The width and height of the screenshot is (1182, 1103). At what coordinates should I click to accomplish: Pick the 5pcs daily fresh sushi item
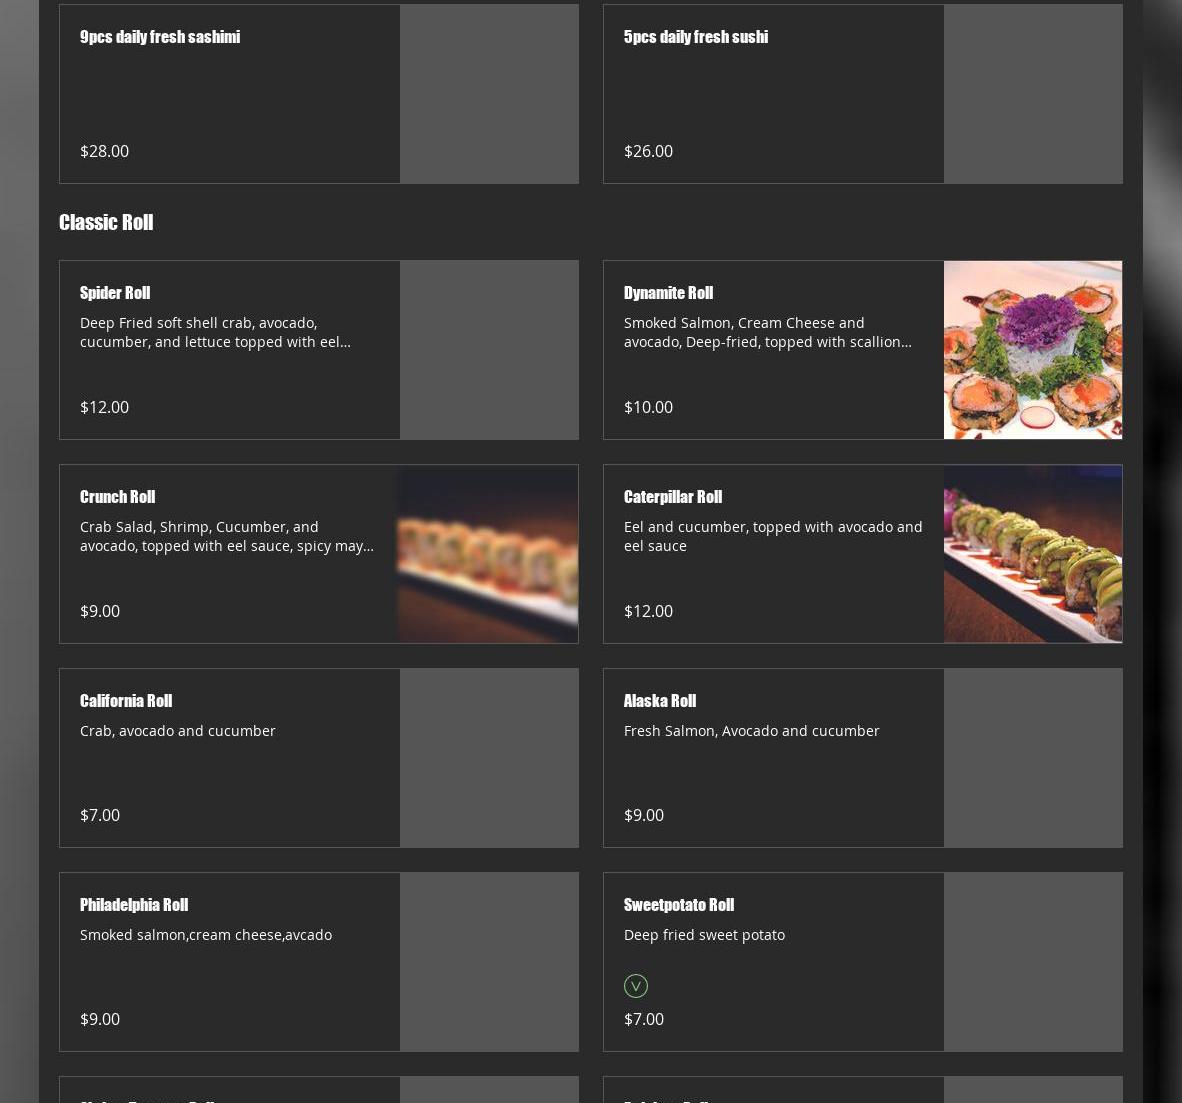click(862, 93)
